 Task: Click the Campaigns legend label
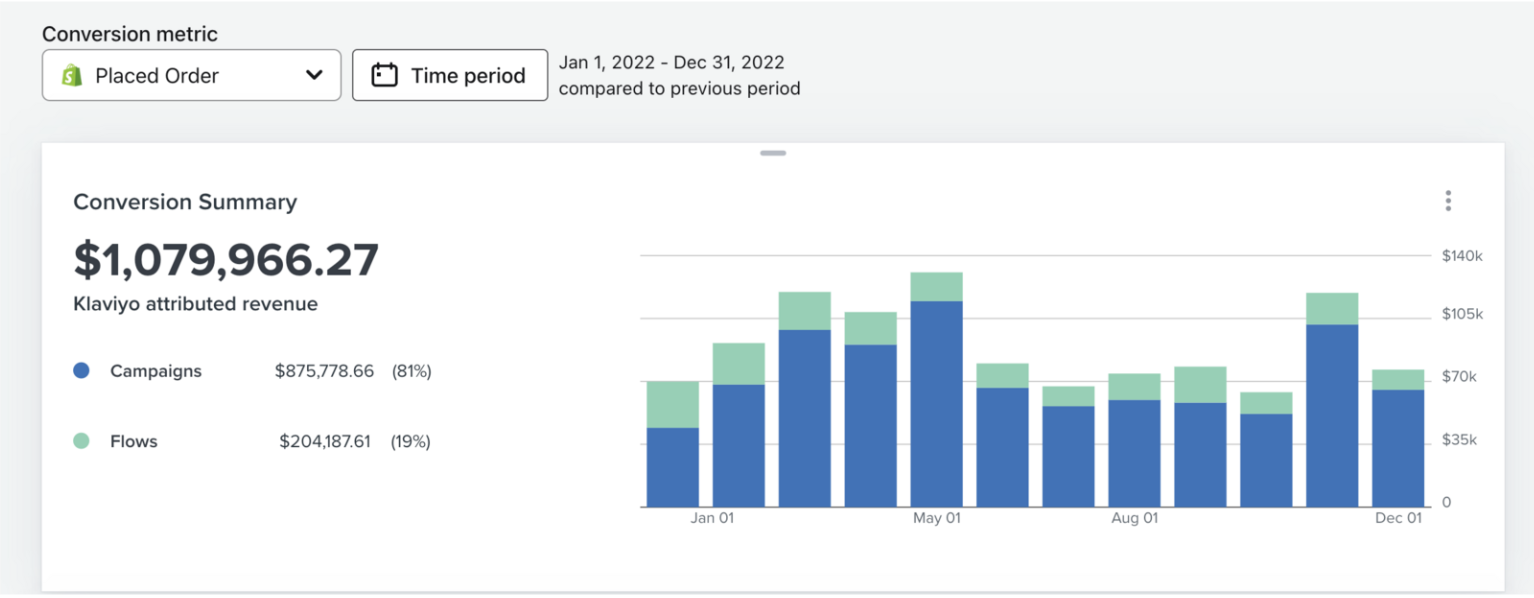point(155,370)
